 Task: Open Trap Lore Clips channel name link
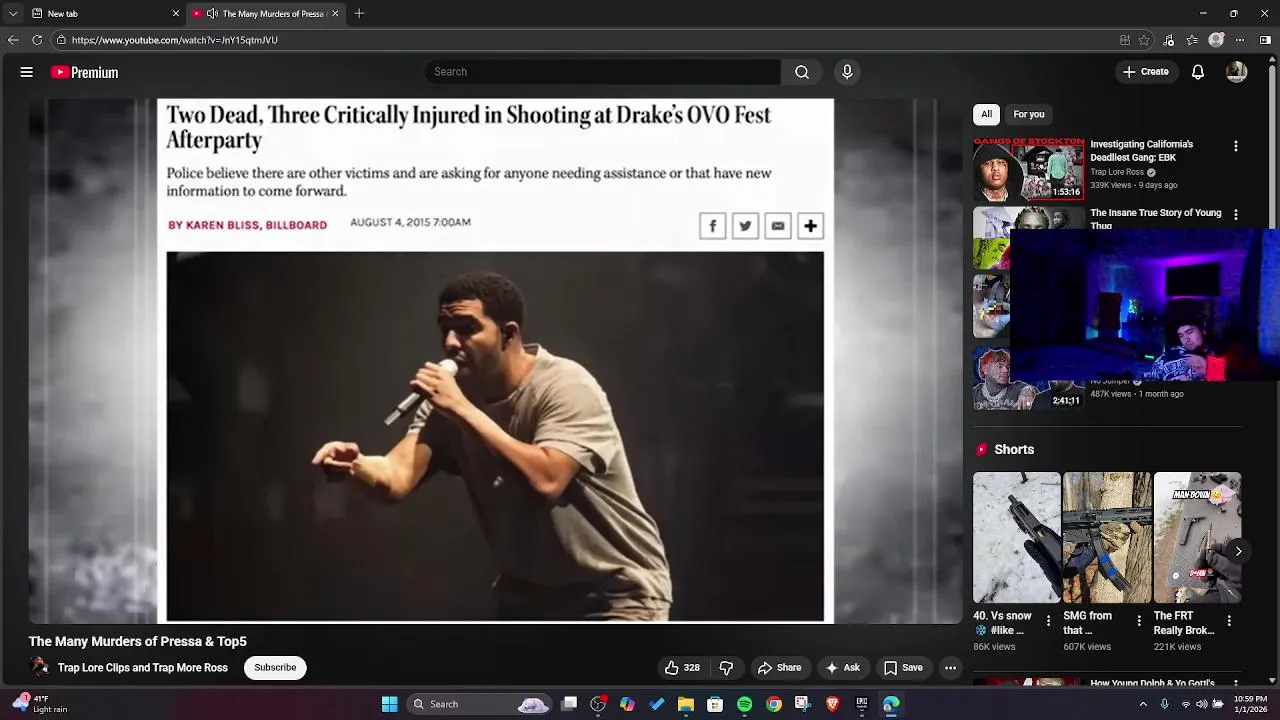(143, 668)
